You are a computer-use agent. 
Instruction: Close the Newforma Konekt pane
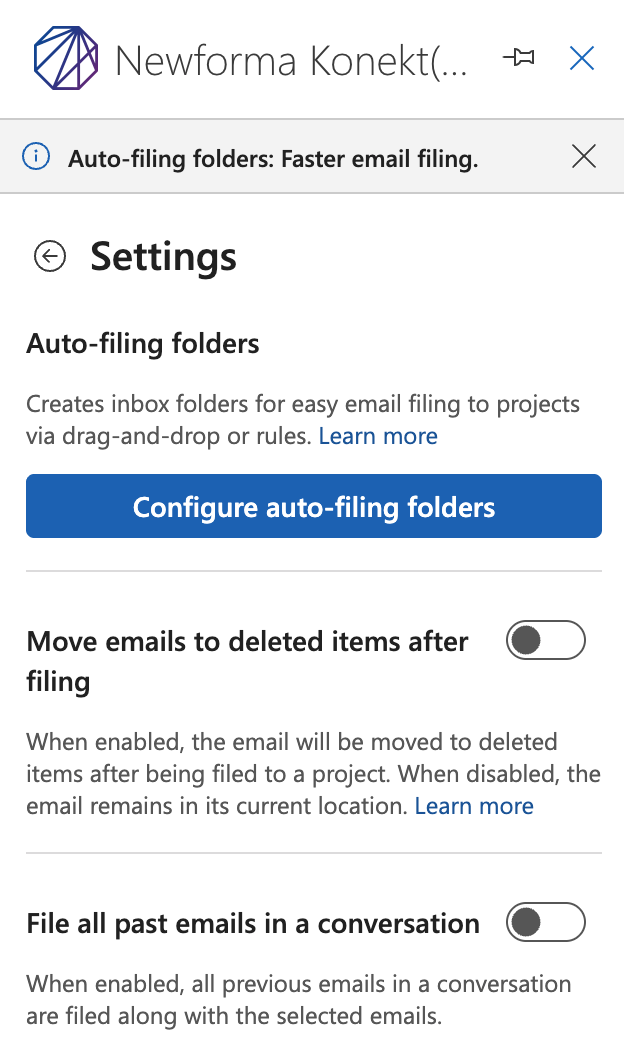582,59
